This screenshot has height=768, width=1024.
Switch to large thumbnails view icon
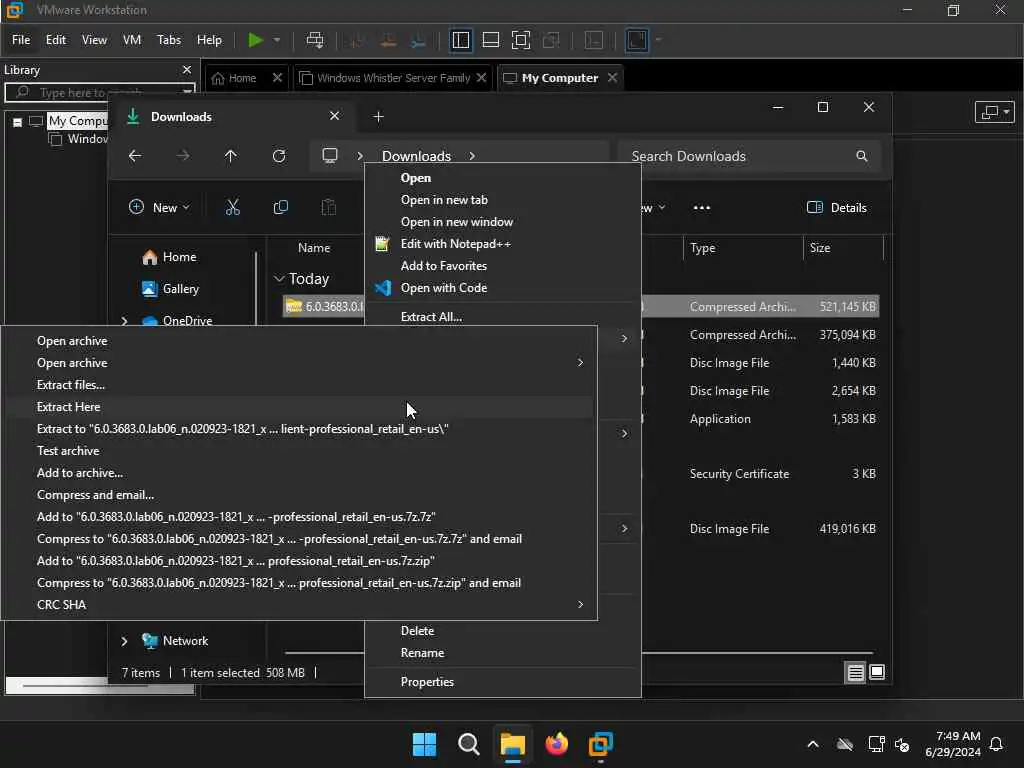click(x=877, y=672)
